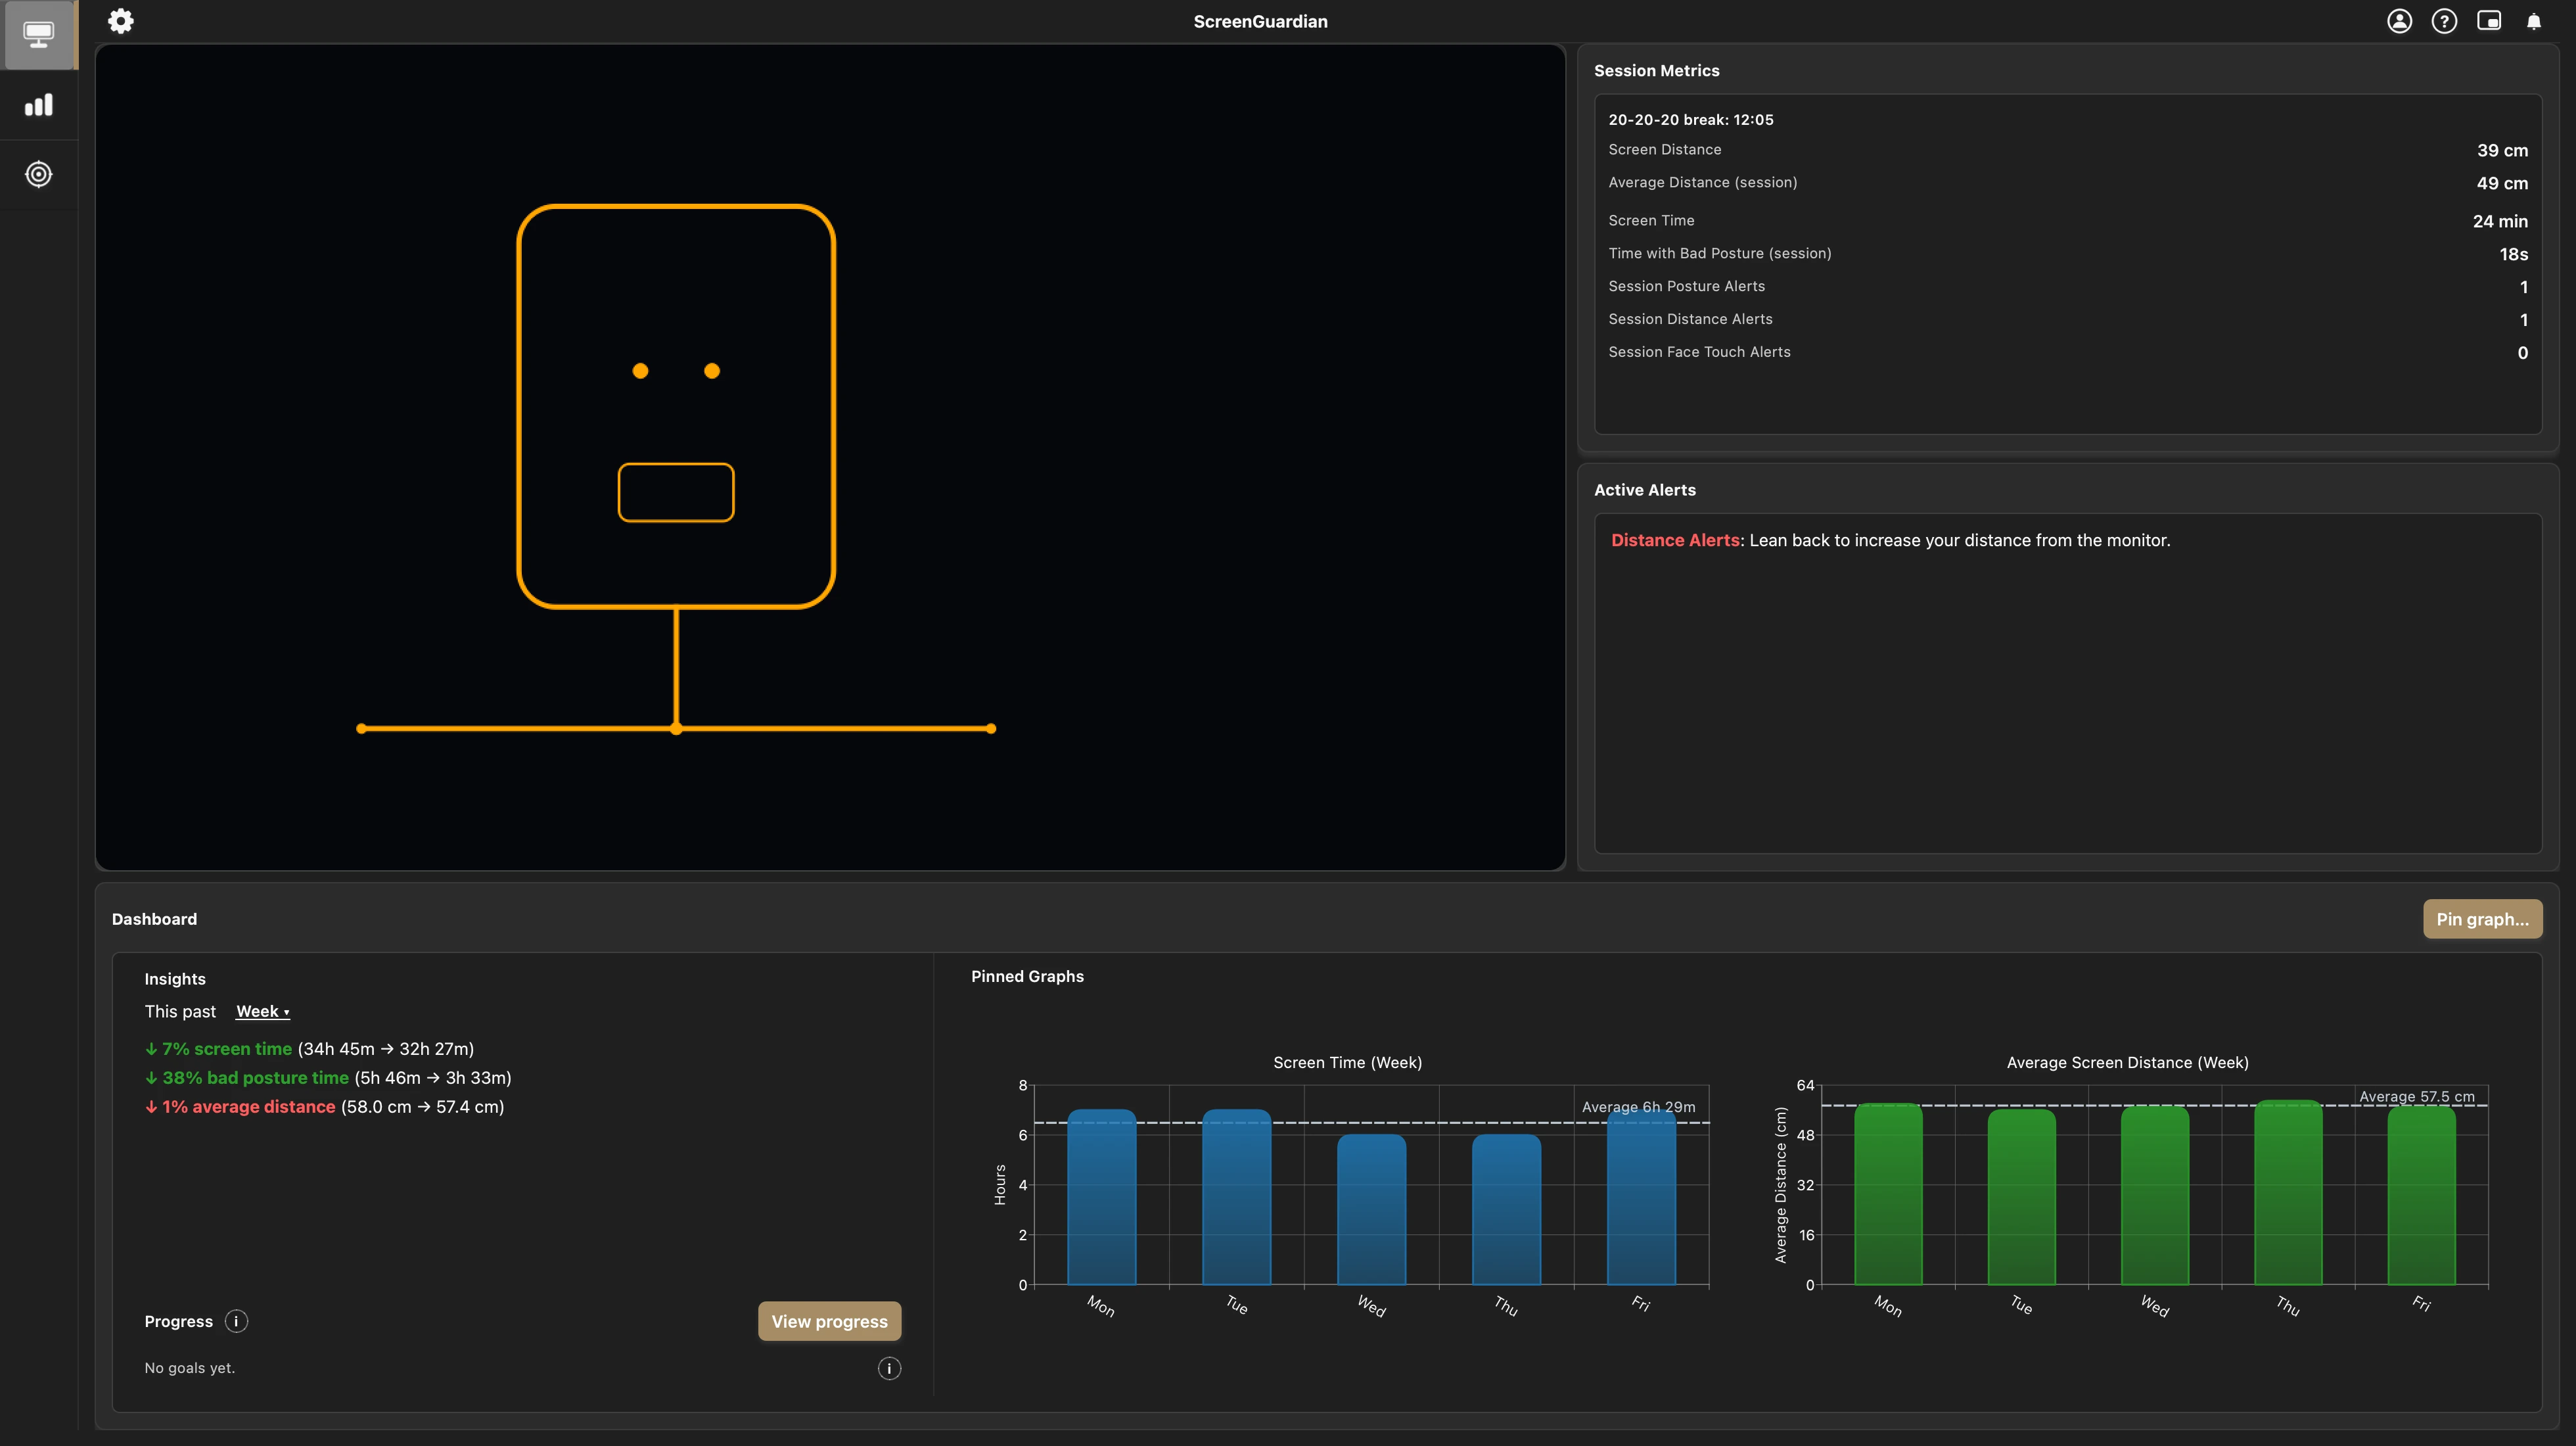Click the 20-20-20 break: 12:05 timer
This screenshot has height=1446, width=2576.
(1690, 120)
